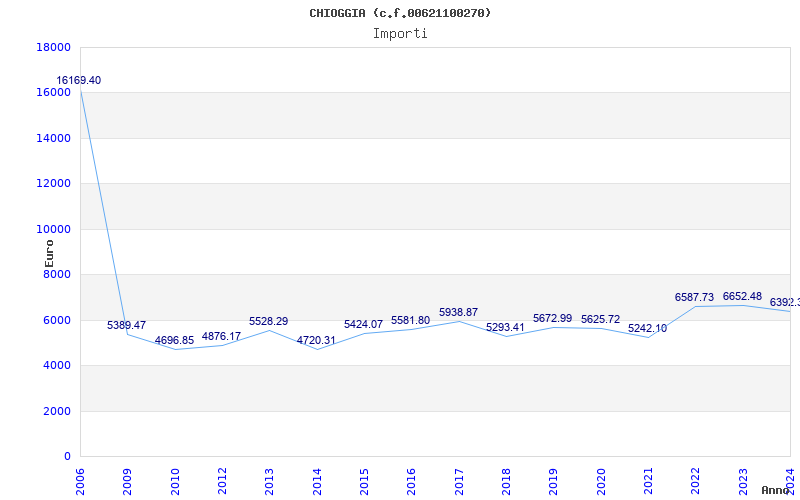Click the Anno axis label

[776, 490]
